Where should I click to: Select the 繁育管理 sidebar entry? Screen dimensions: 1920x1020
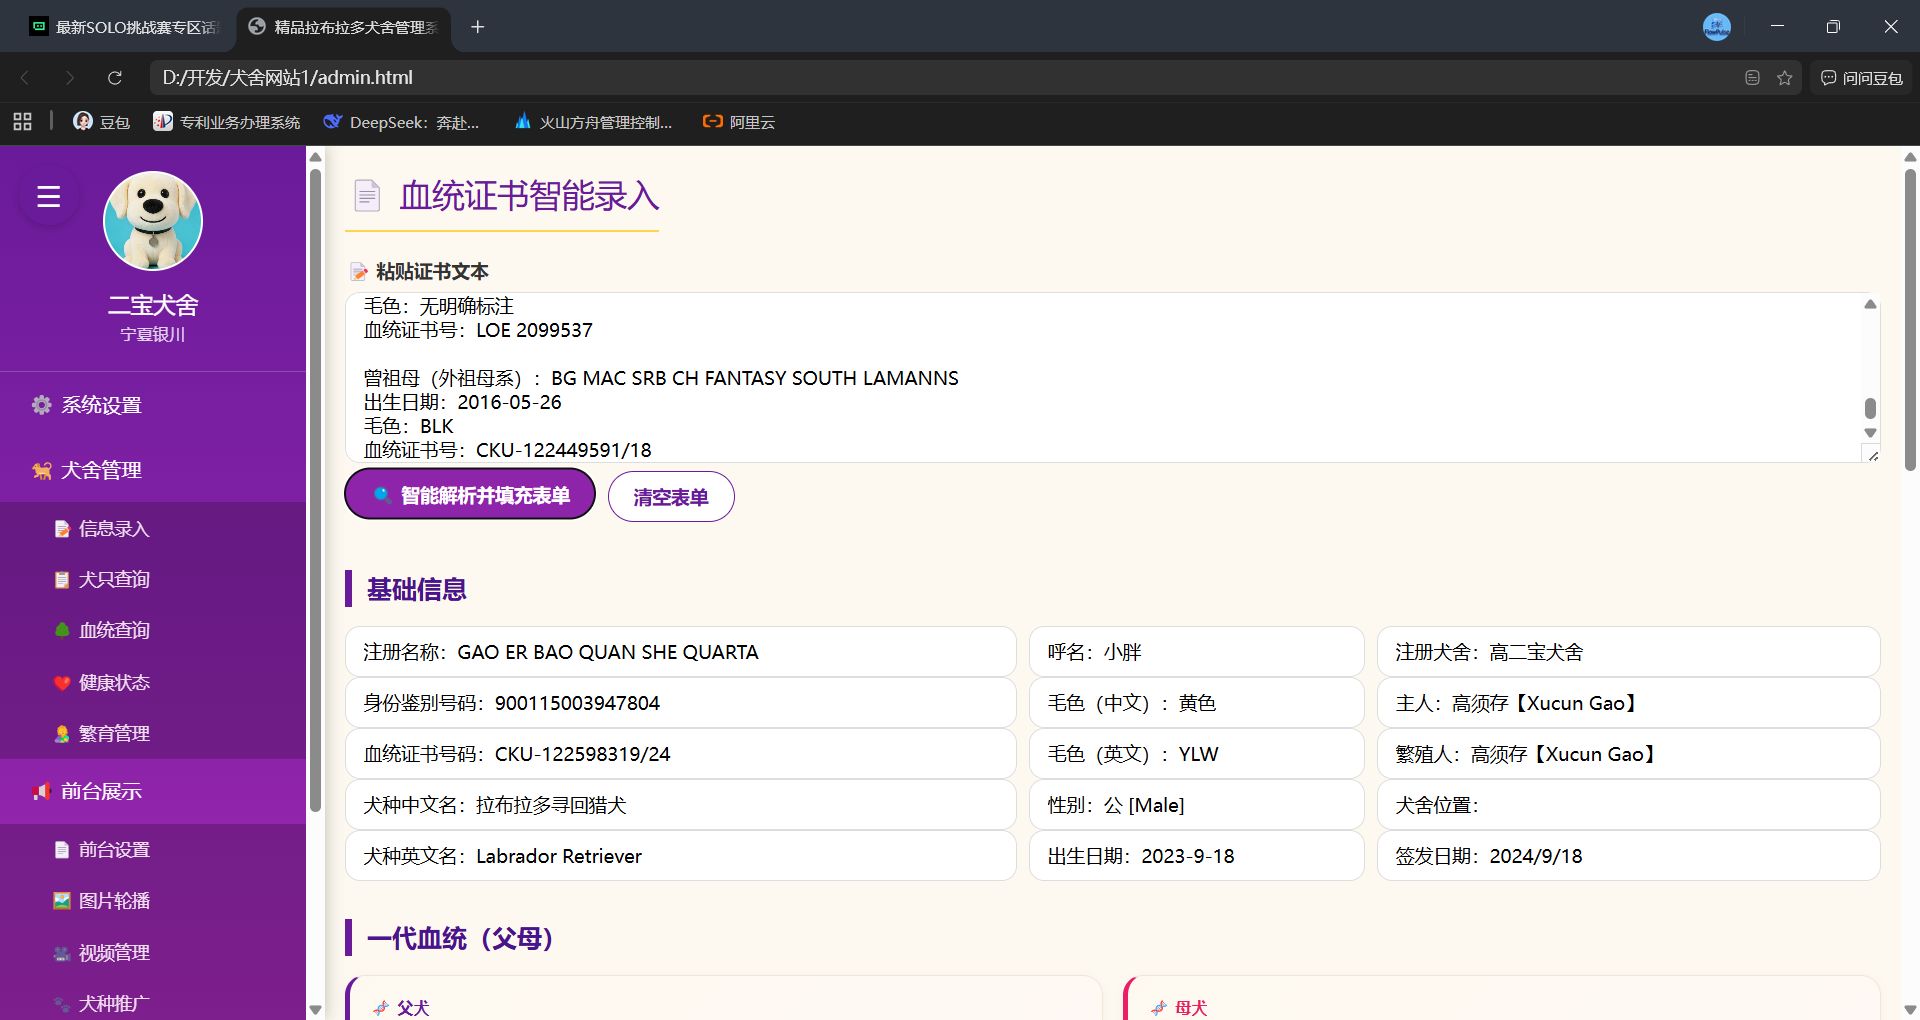(114, 733)
